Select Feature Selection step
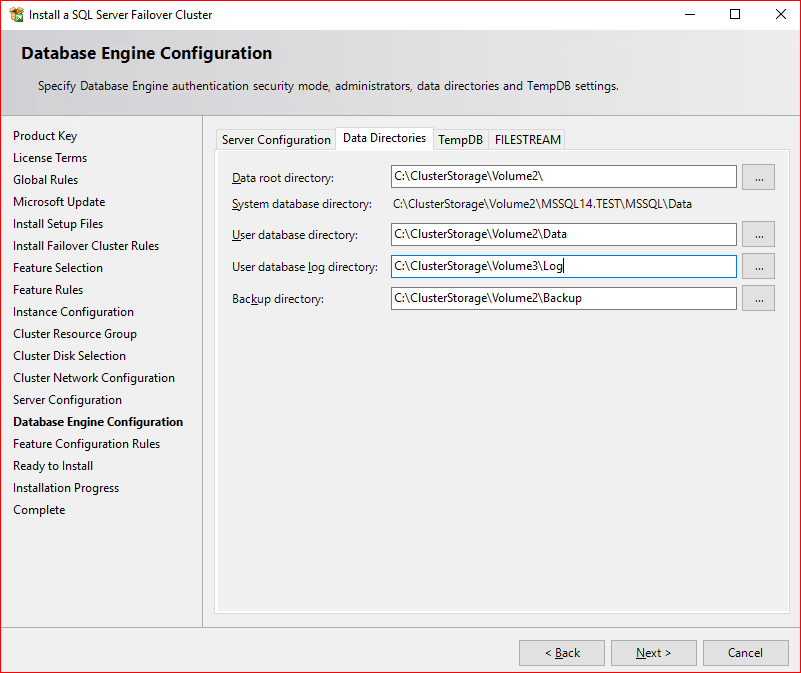 pos(58,268)
